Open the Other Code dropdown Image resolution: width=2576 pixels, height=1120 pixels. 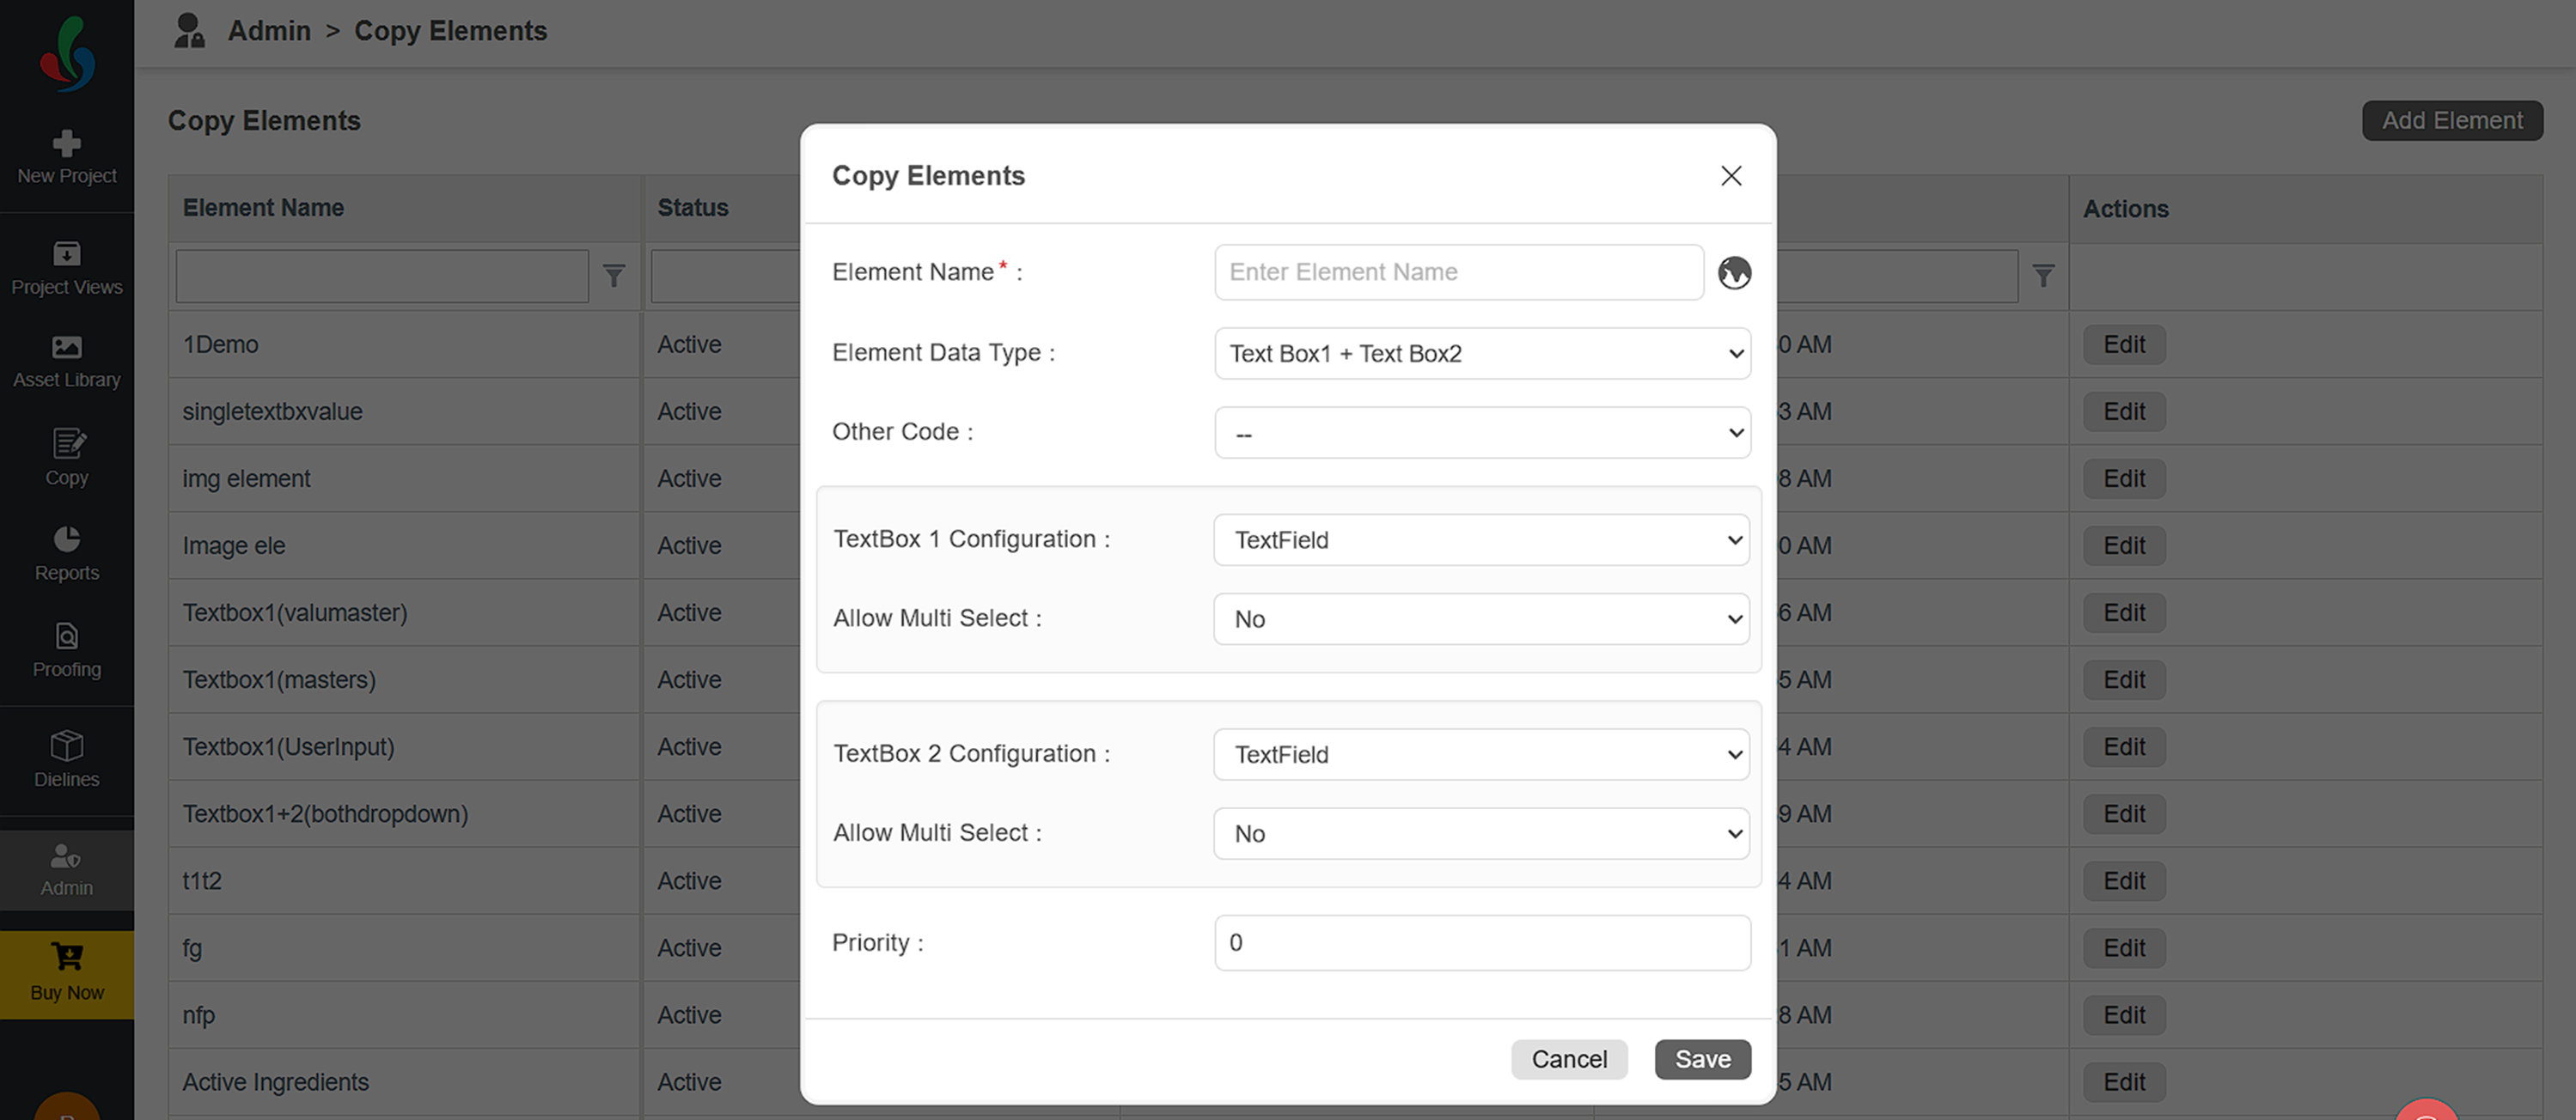click(1482, 432)
